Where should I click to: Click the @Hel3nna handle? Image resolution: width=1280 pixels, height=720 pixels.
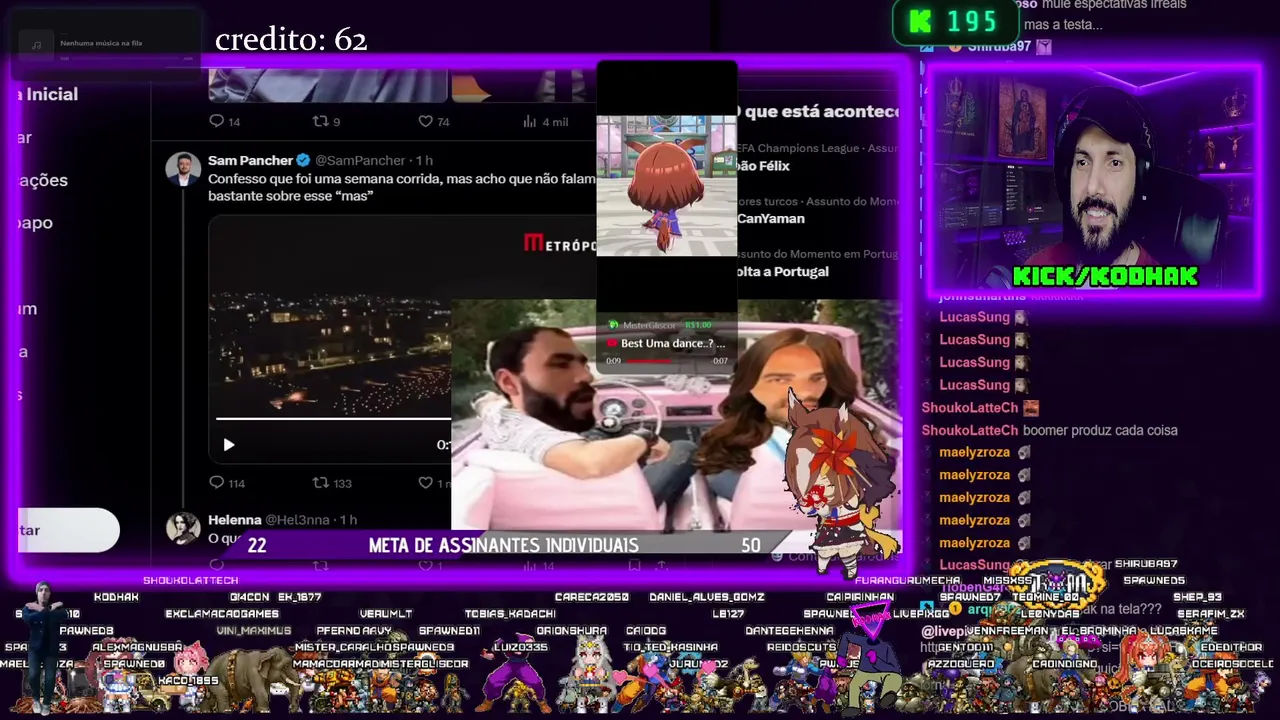tap(300, 520)
